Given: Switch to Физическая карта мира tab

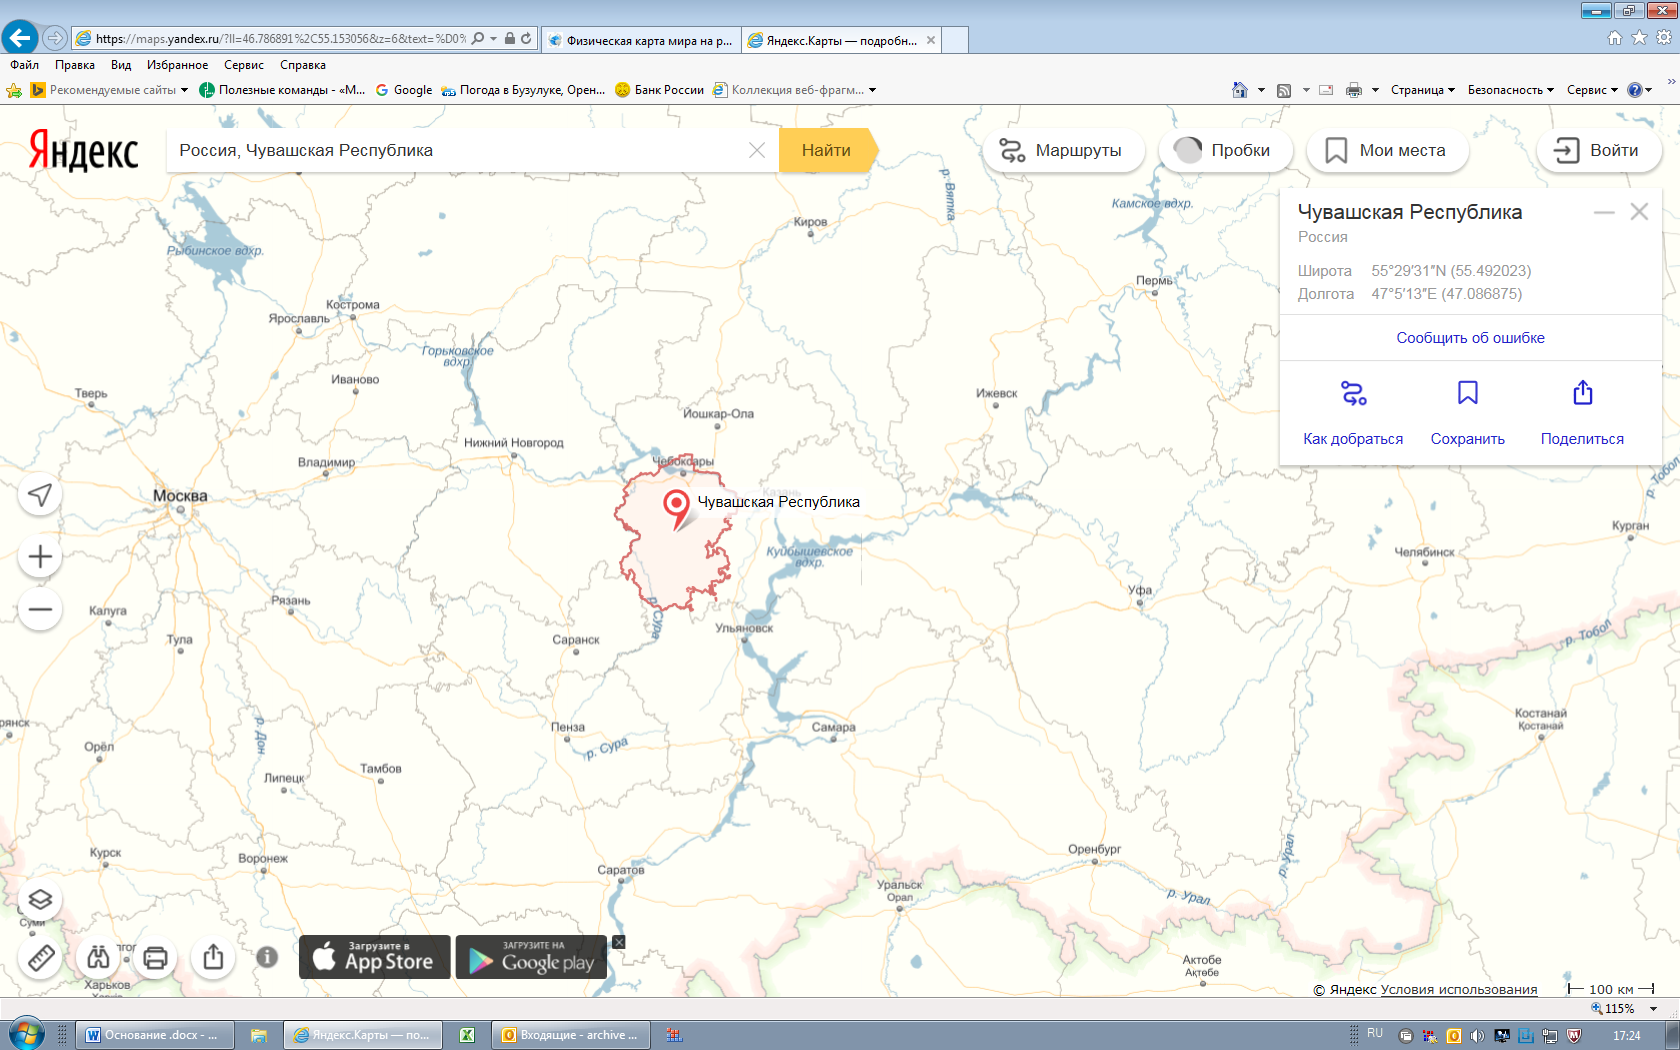Looking at the screenshot, I should click(x=641, y=40).
